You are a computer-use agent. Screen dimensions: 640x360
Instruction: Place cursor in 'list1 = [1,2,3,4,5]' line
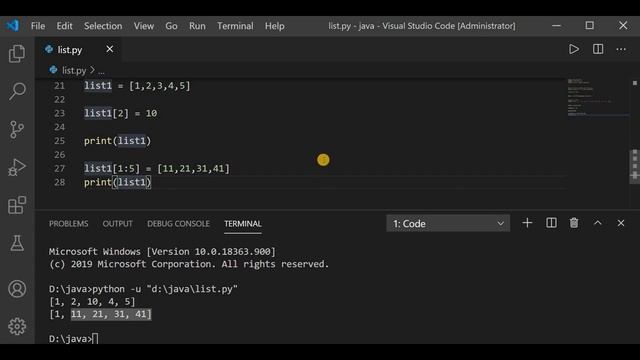[137, 86]
